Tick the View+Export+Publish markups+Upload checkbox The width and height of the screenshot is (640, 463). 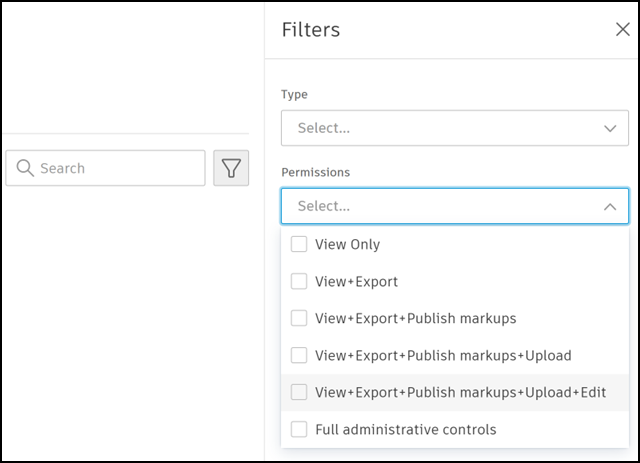298,355
